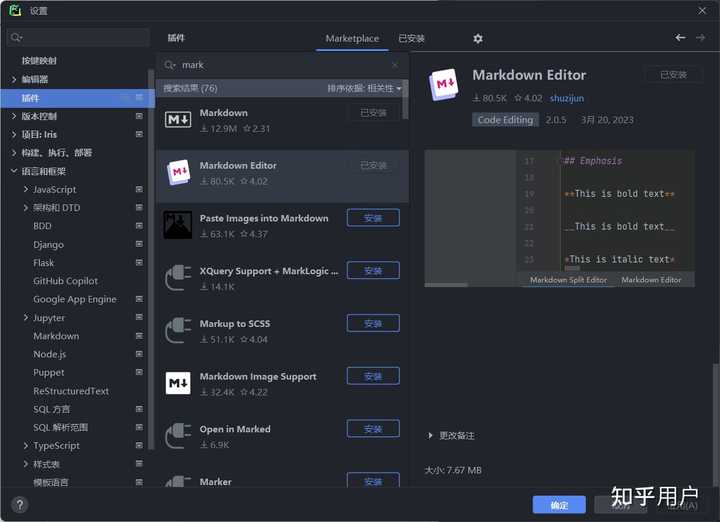Click the project-level icon beside 版本控制
This screenshot has height=522, width=720.
(x=139, y=116)
